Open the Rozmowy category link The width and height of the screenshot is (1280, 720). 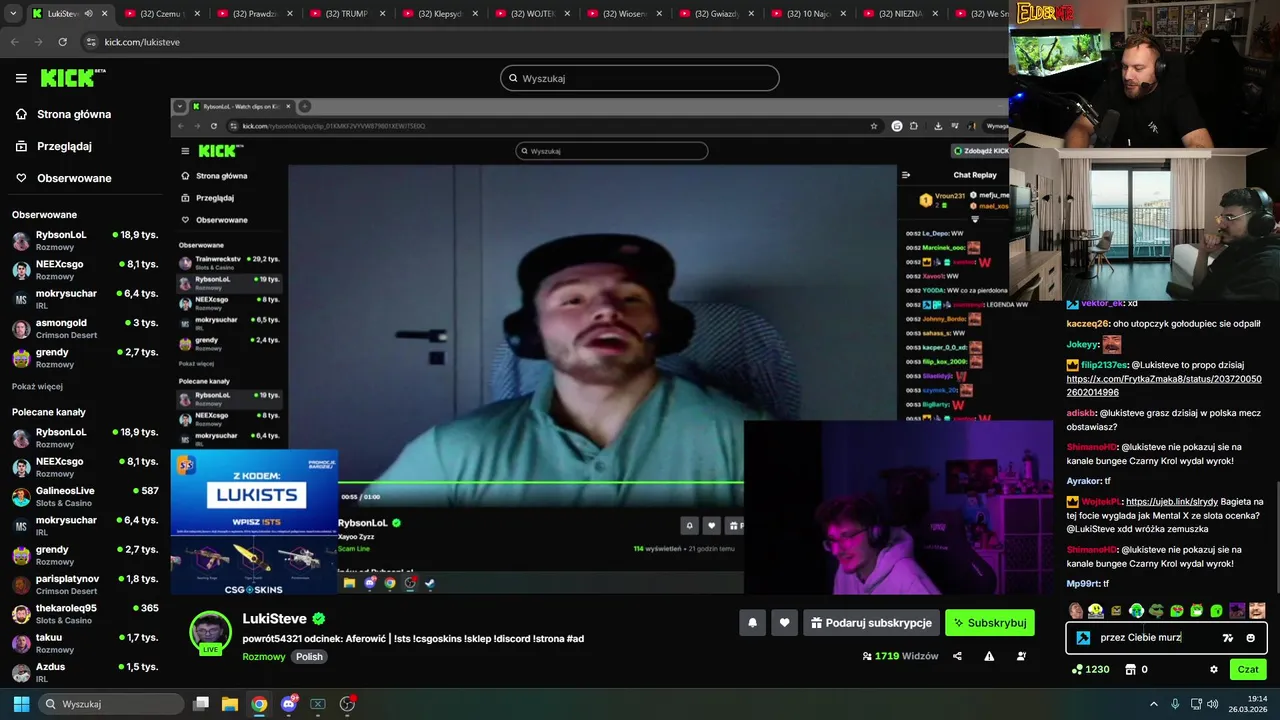coord(264,657)
